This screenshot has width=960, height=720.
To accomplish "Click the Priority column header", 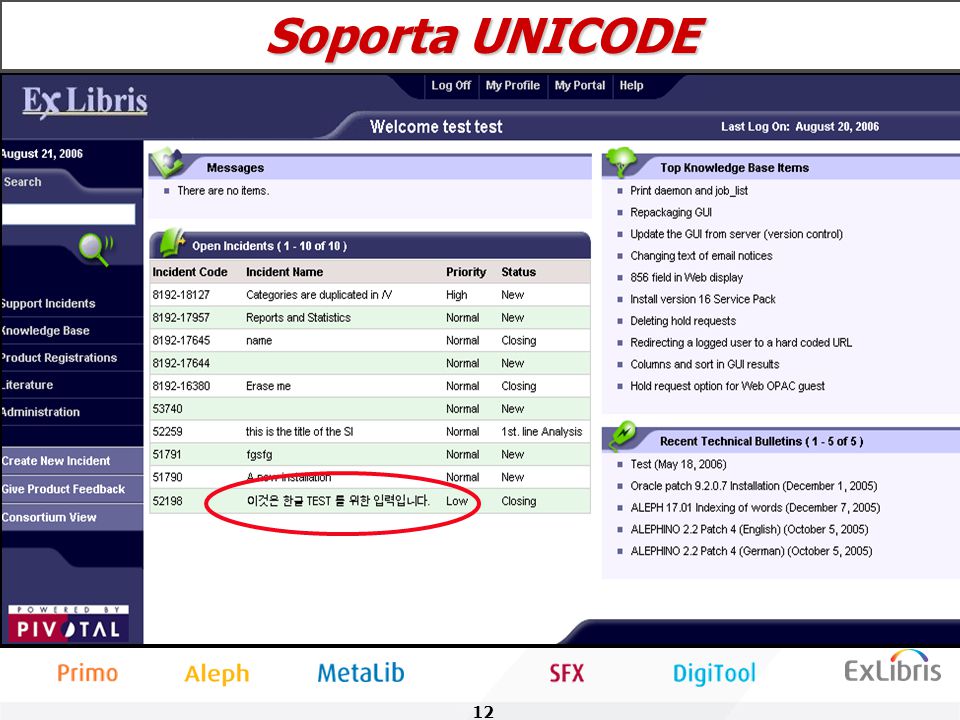I will pos(466,272).
